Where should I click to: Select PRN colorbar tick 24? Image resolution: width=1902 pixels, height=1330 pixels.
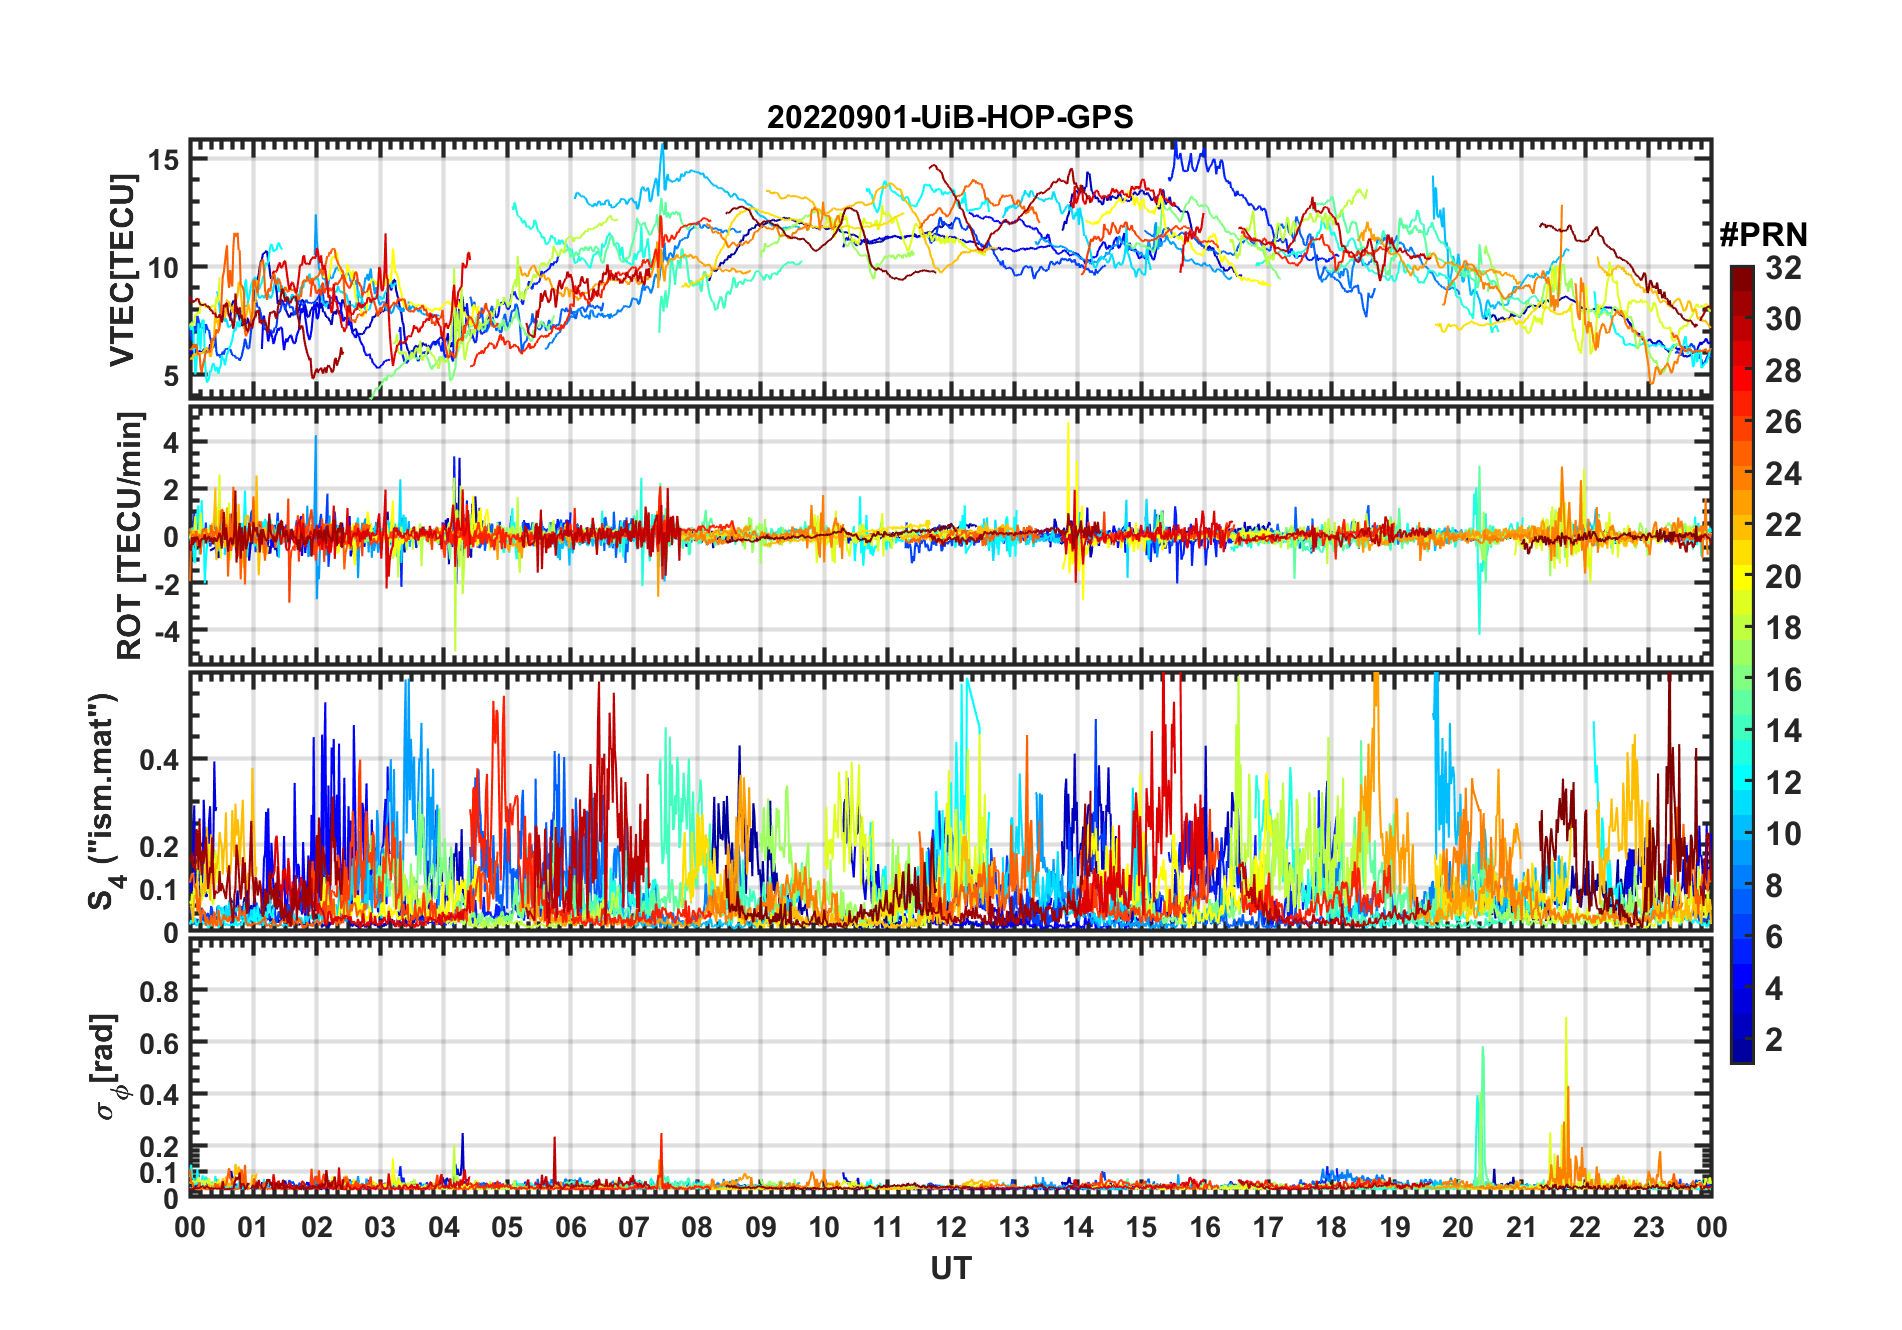1783,474
